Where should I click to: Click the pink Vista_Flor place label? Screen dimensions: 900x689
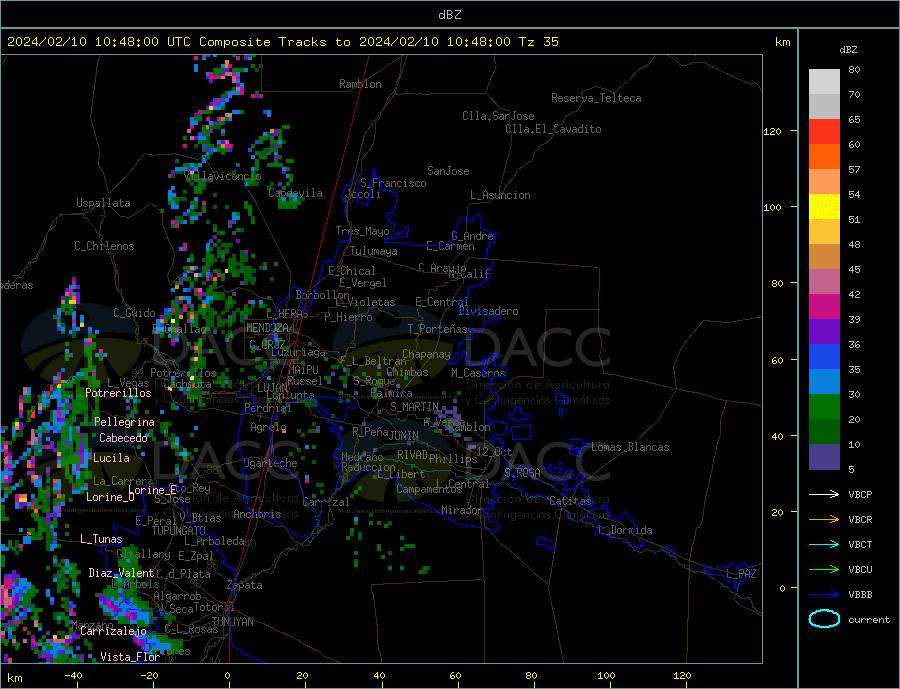coord(130,657)
